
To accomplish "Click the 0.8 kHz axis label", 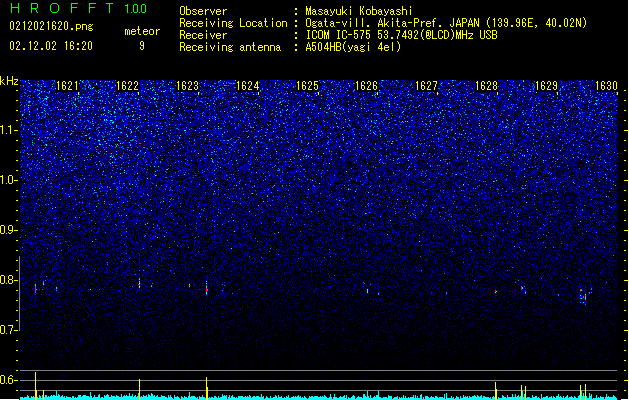I will point(9,280).
